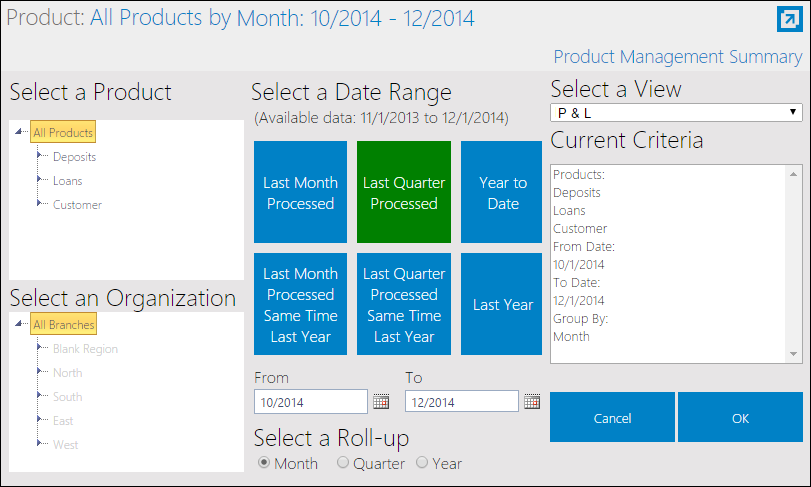811x487 pixels.
Task: Choose the Last Month Processed tile
Action: (300, 192)
